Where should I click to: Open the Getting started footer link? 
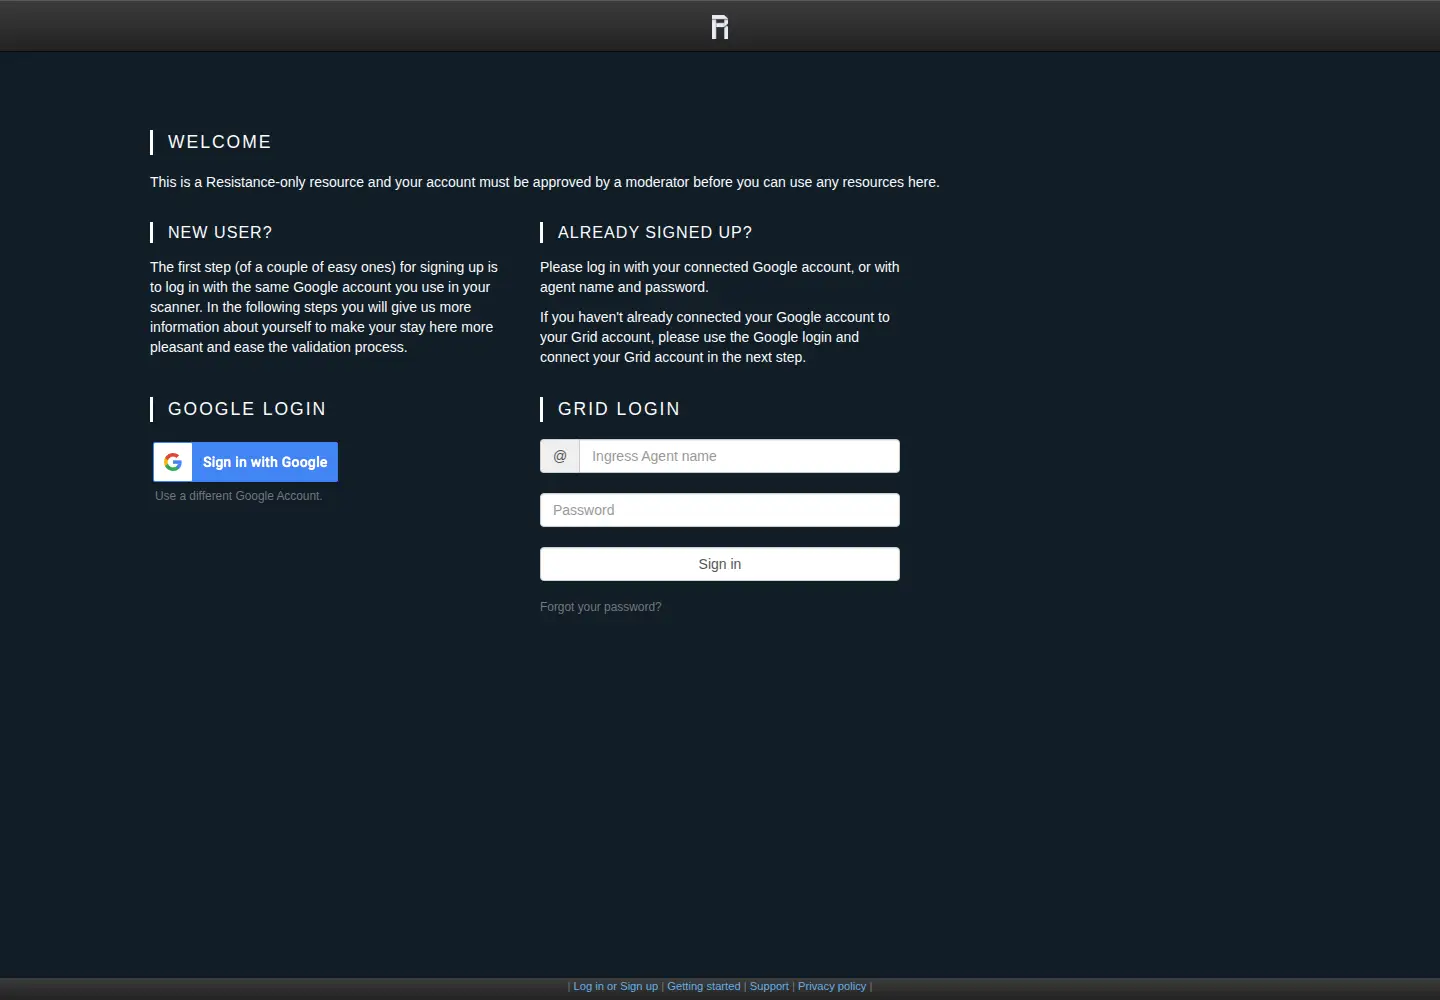tap(704, 986)
